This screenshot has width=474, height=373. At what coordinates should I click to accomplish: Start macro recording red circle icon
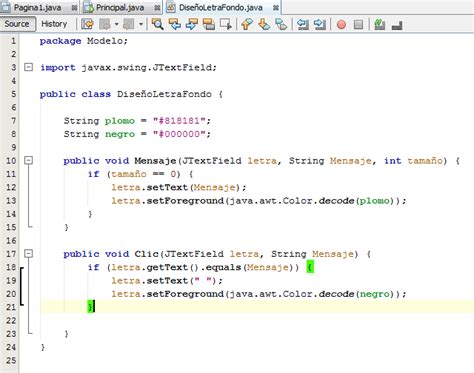point(341,24)
